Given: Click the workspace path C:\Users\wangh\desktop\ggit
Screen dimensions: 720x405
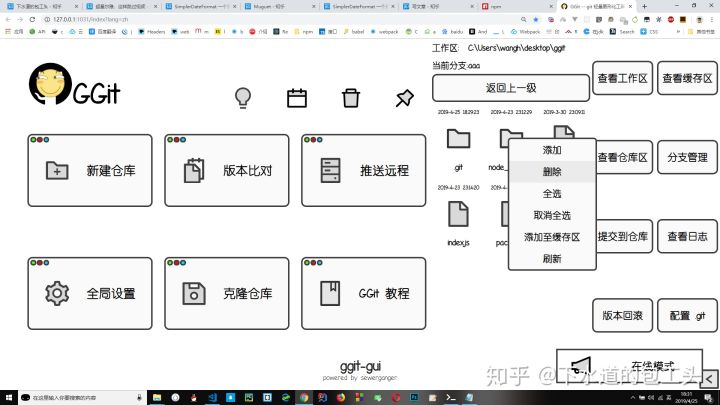Looking at the screenshot, I should click(x=516, y=48).
